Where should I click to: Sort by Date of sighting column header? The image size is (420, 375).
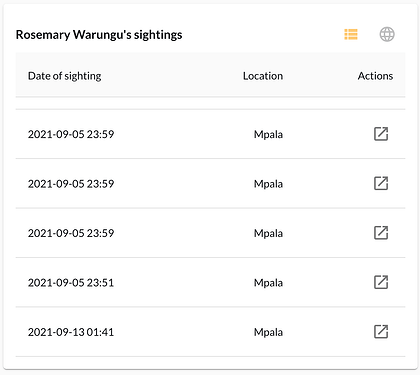(x=65, y=76)
